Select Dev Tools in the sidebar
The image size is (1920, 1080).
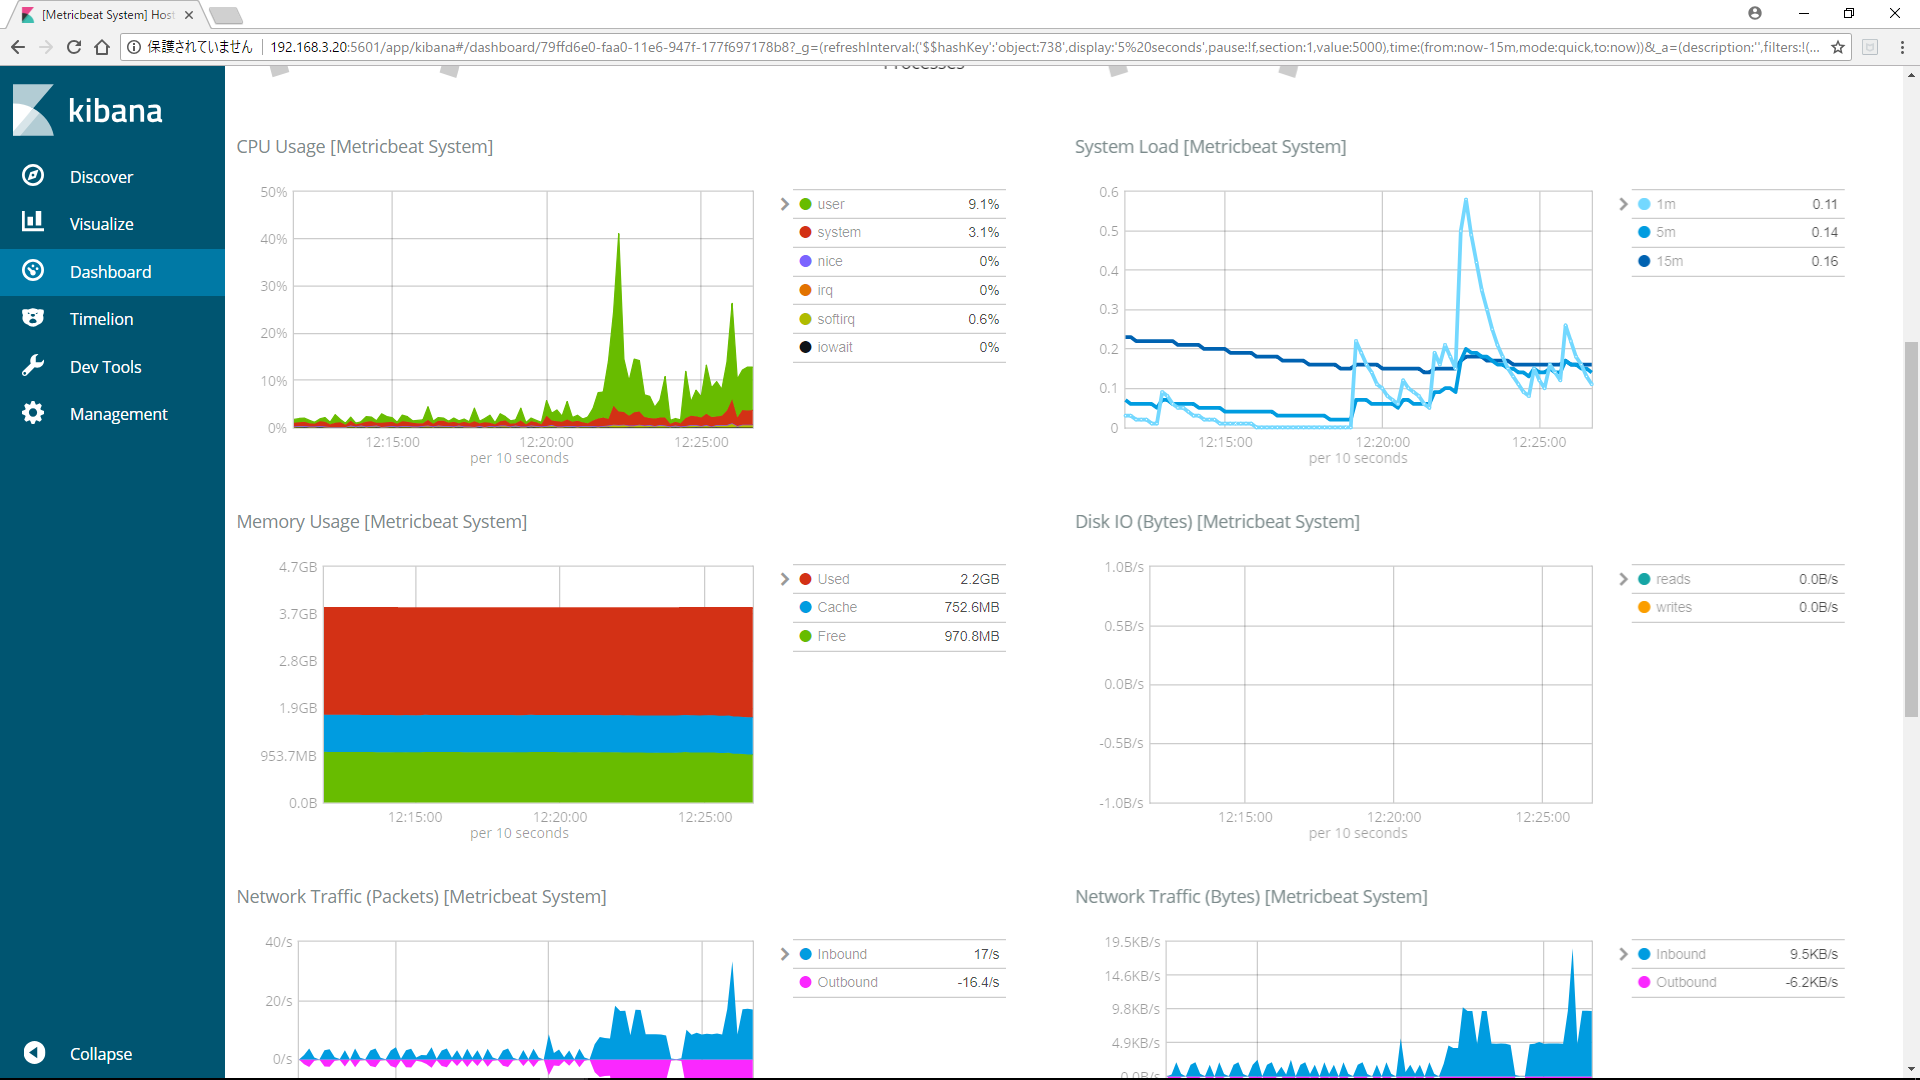[106, 366]
